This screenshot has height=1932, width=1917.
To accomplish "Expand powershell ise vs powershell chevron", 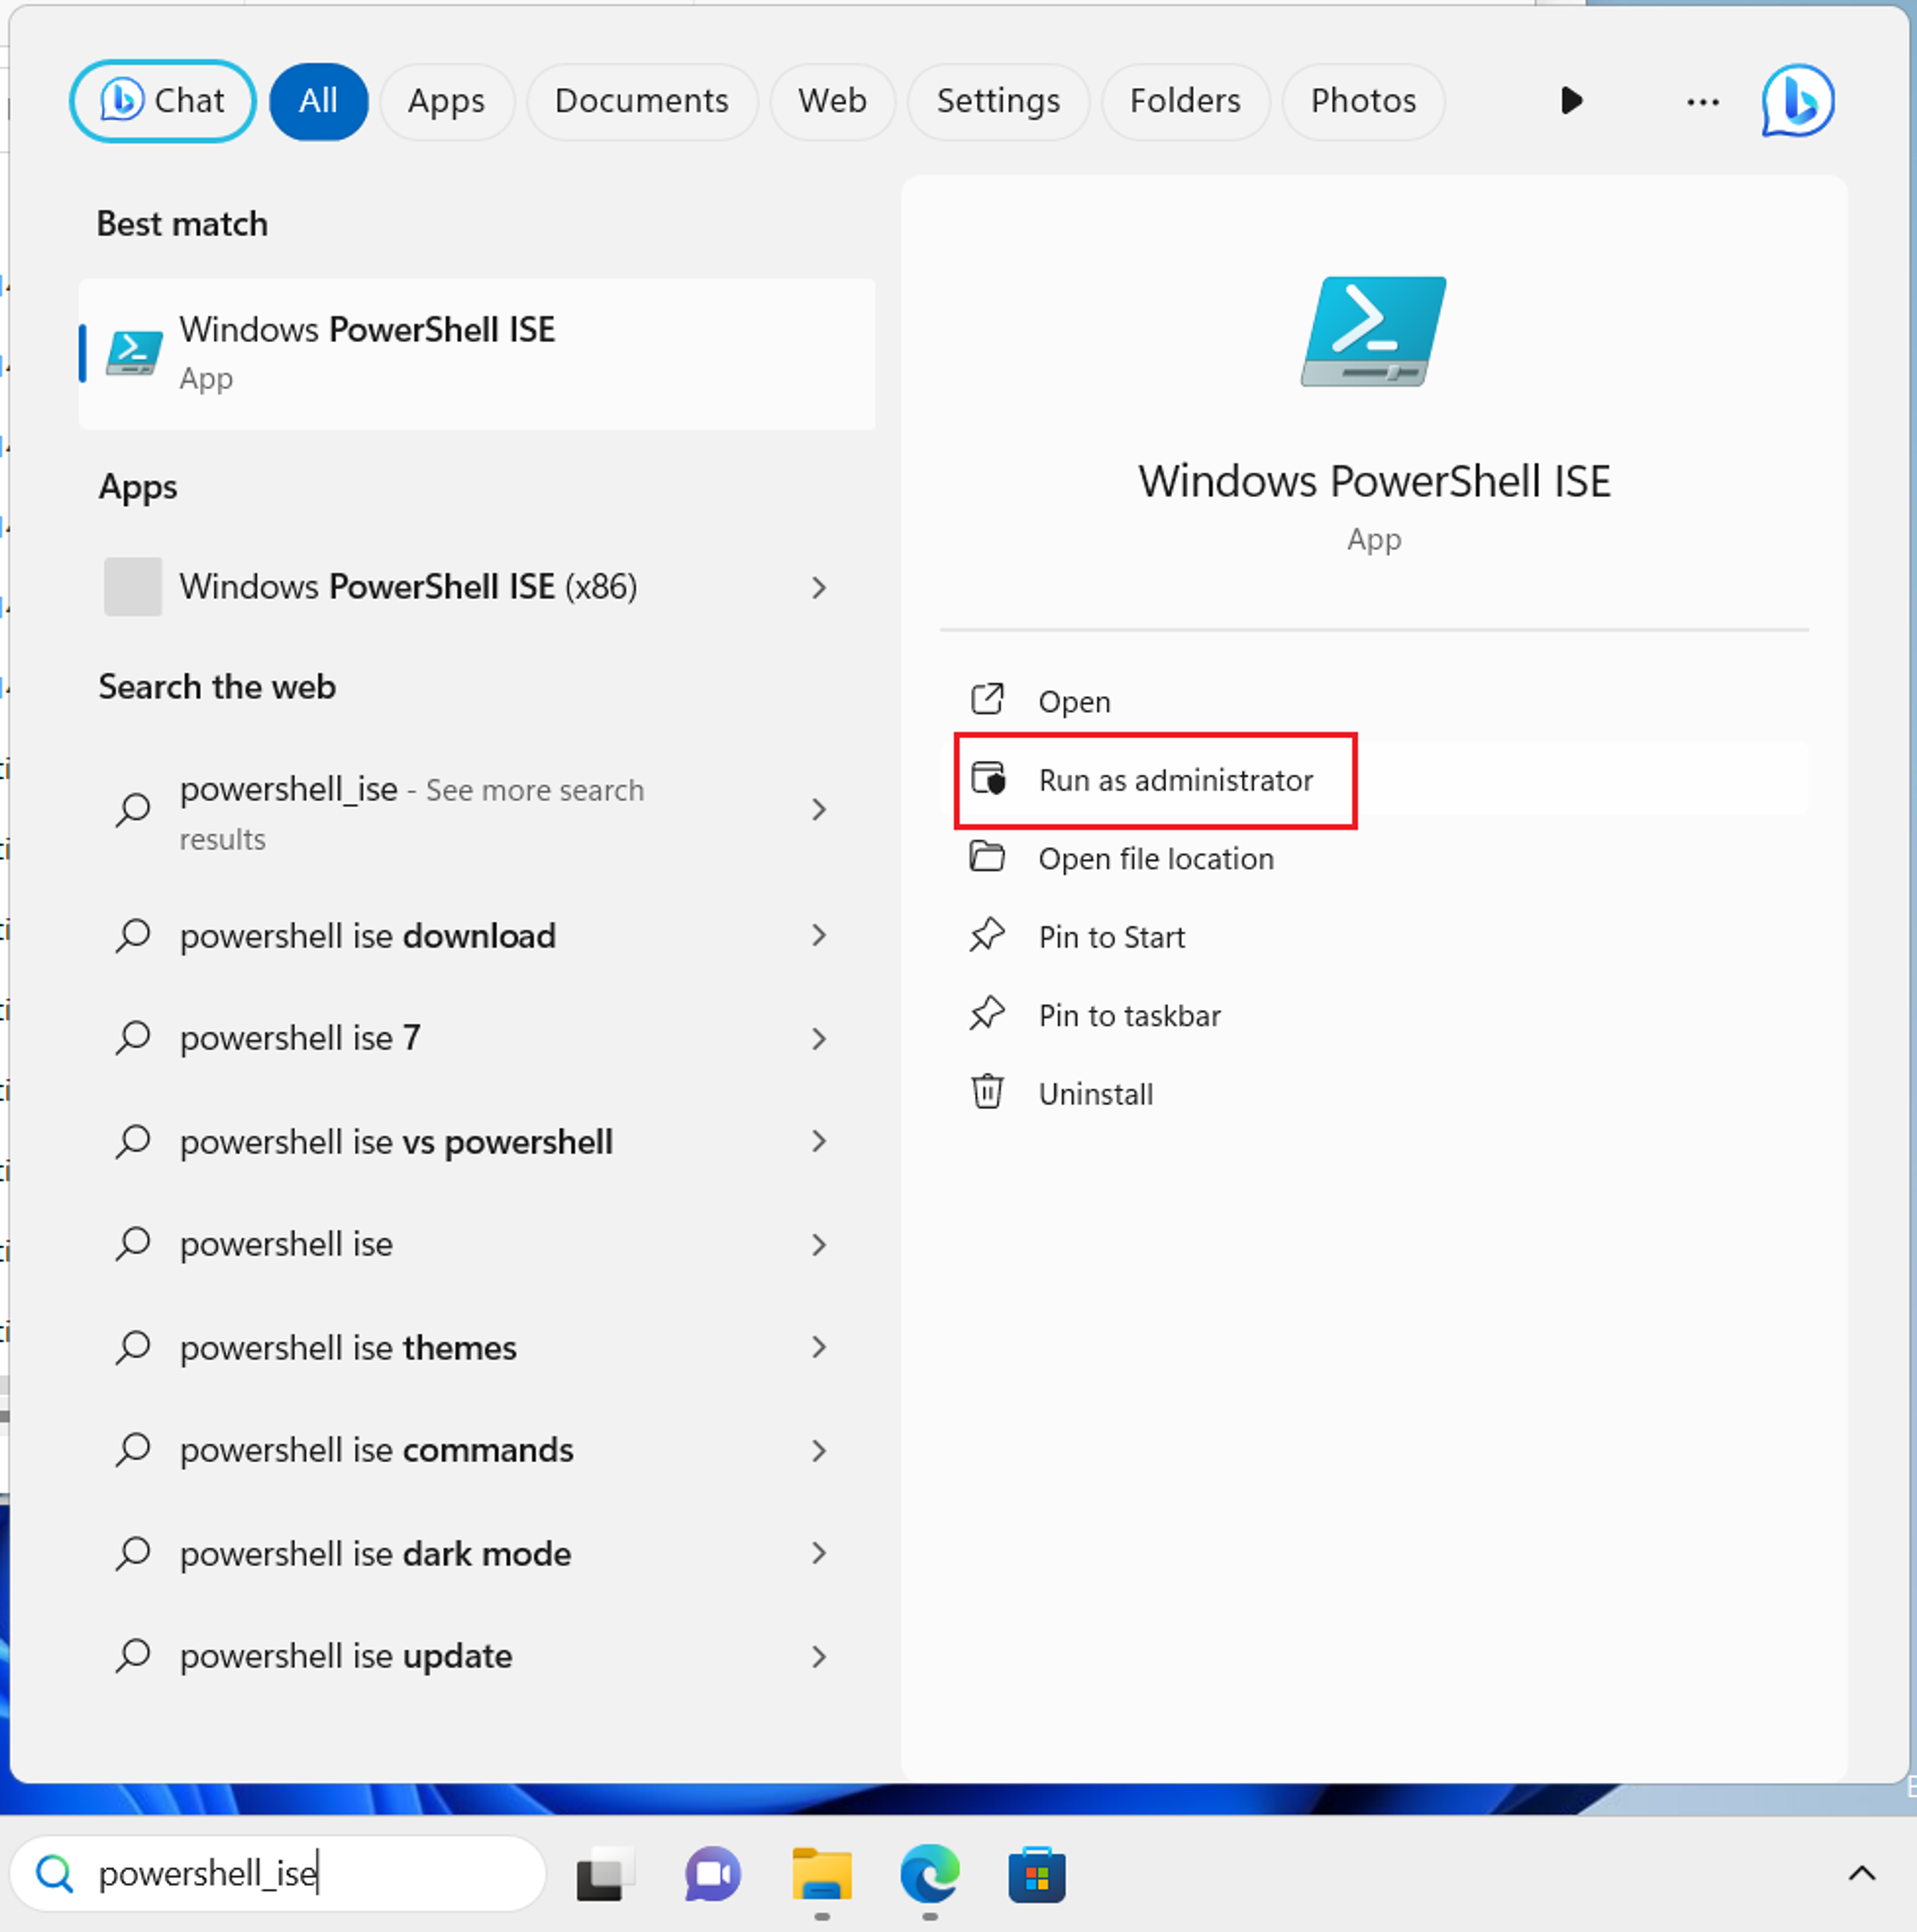I will (x=819, y=1142).
